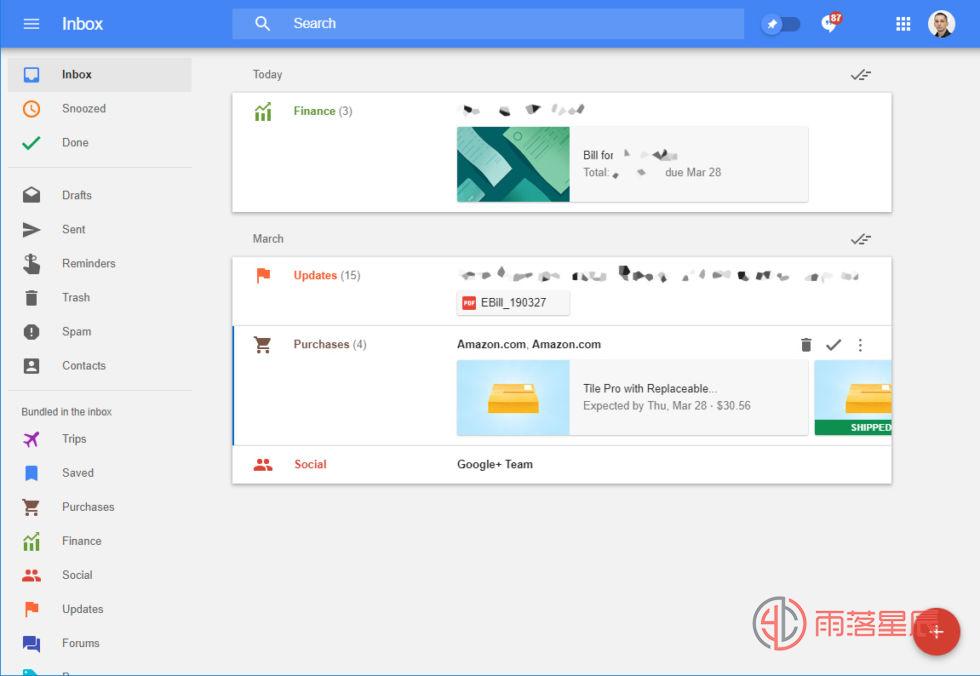Expand the Finance (3) bundle
Viewport: 980px width, 676px height.
point(322,111)
